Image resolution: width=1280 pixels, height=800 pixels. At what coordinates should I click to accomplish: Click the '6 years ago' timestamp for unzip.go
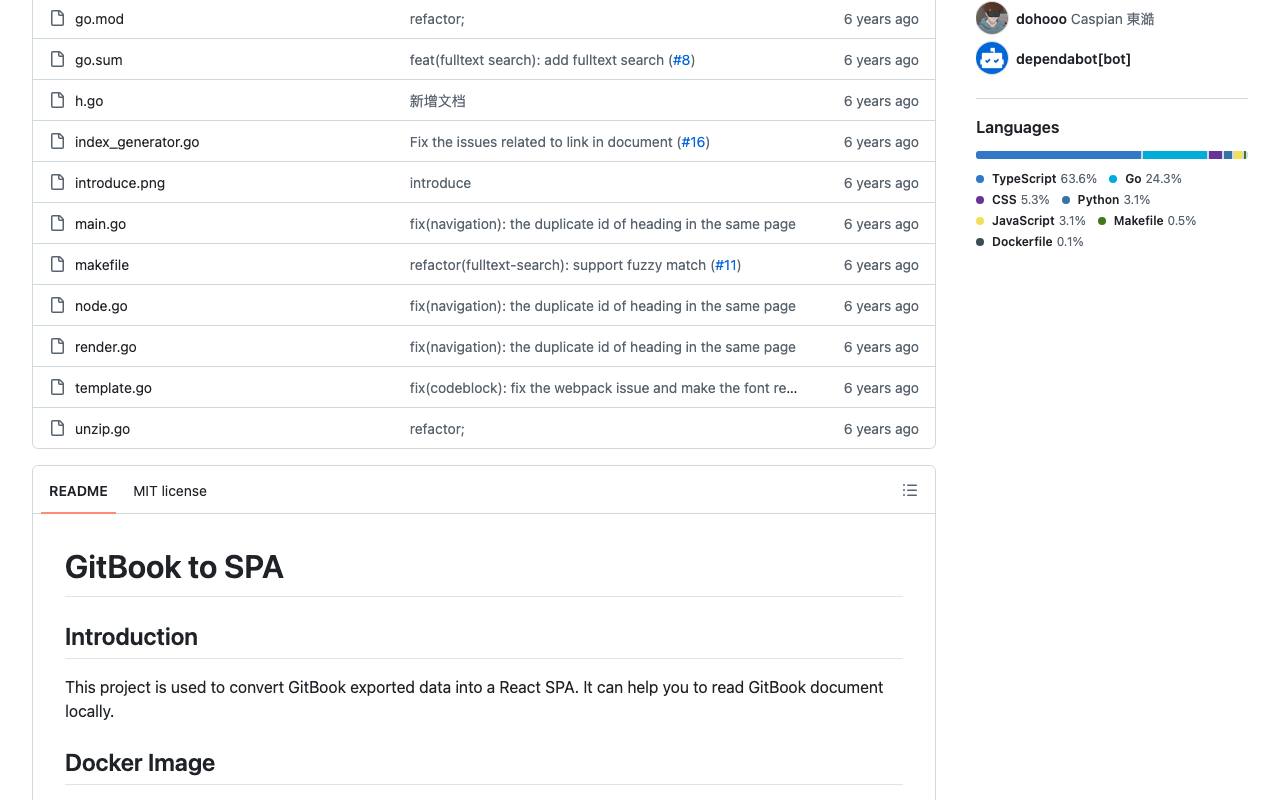pyautogui.click(x=881, y=429)
